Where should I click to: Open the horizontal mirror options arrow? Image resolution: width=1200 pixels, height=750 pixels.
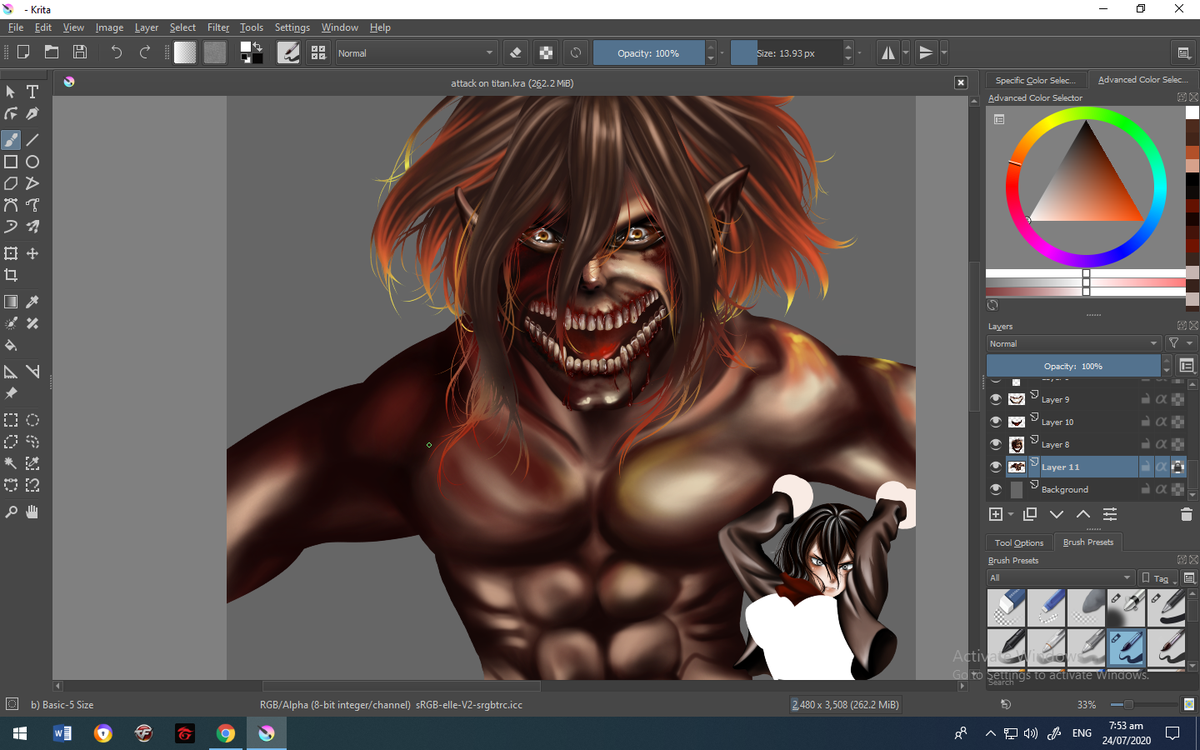click(x=905, y=52)
